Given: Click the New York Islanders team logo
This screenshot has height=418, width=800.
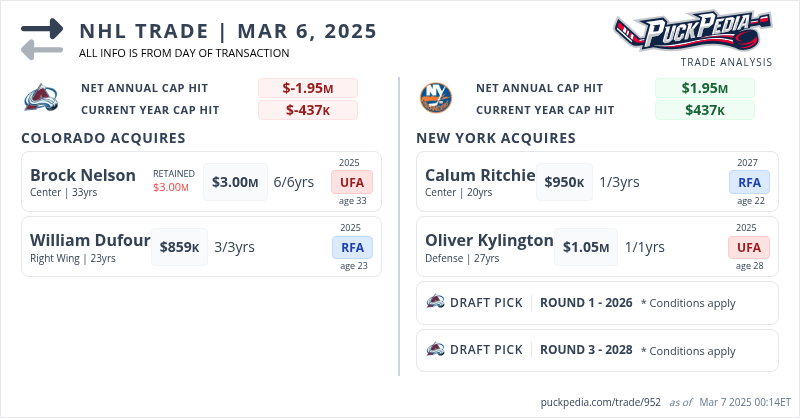Looking at the screenshot, I should (435, 98).
